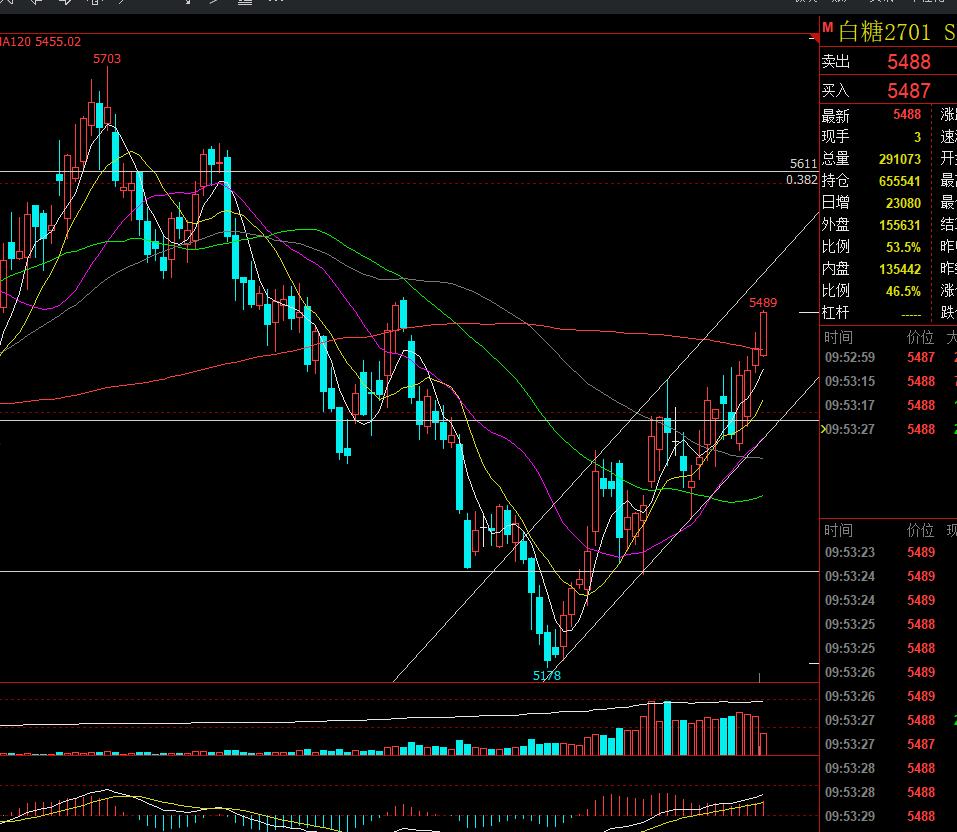Click the 5489 price label above last candle

pyautogui.click(x=763, y=303)
